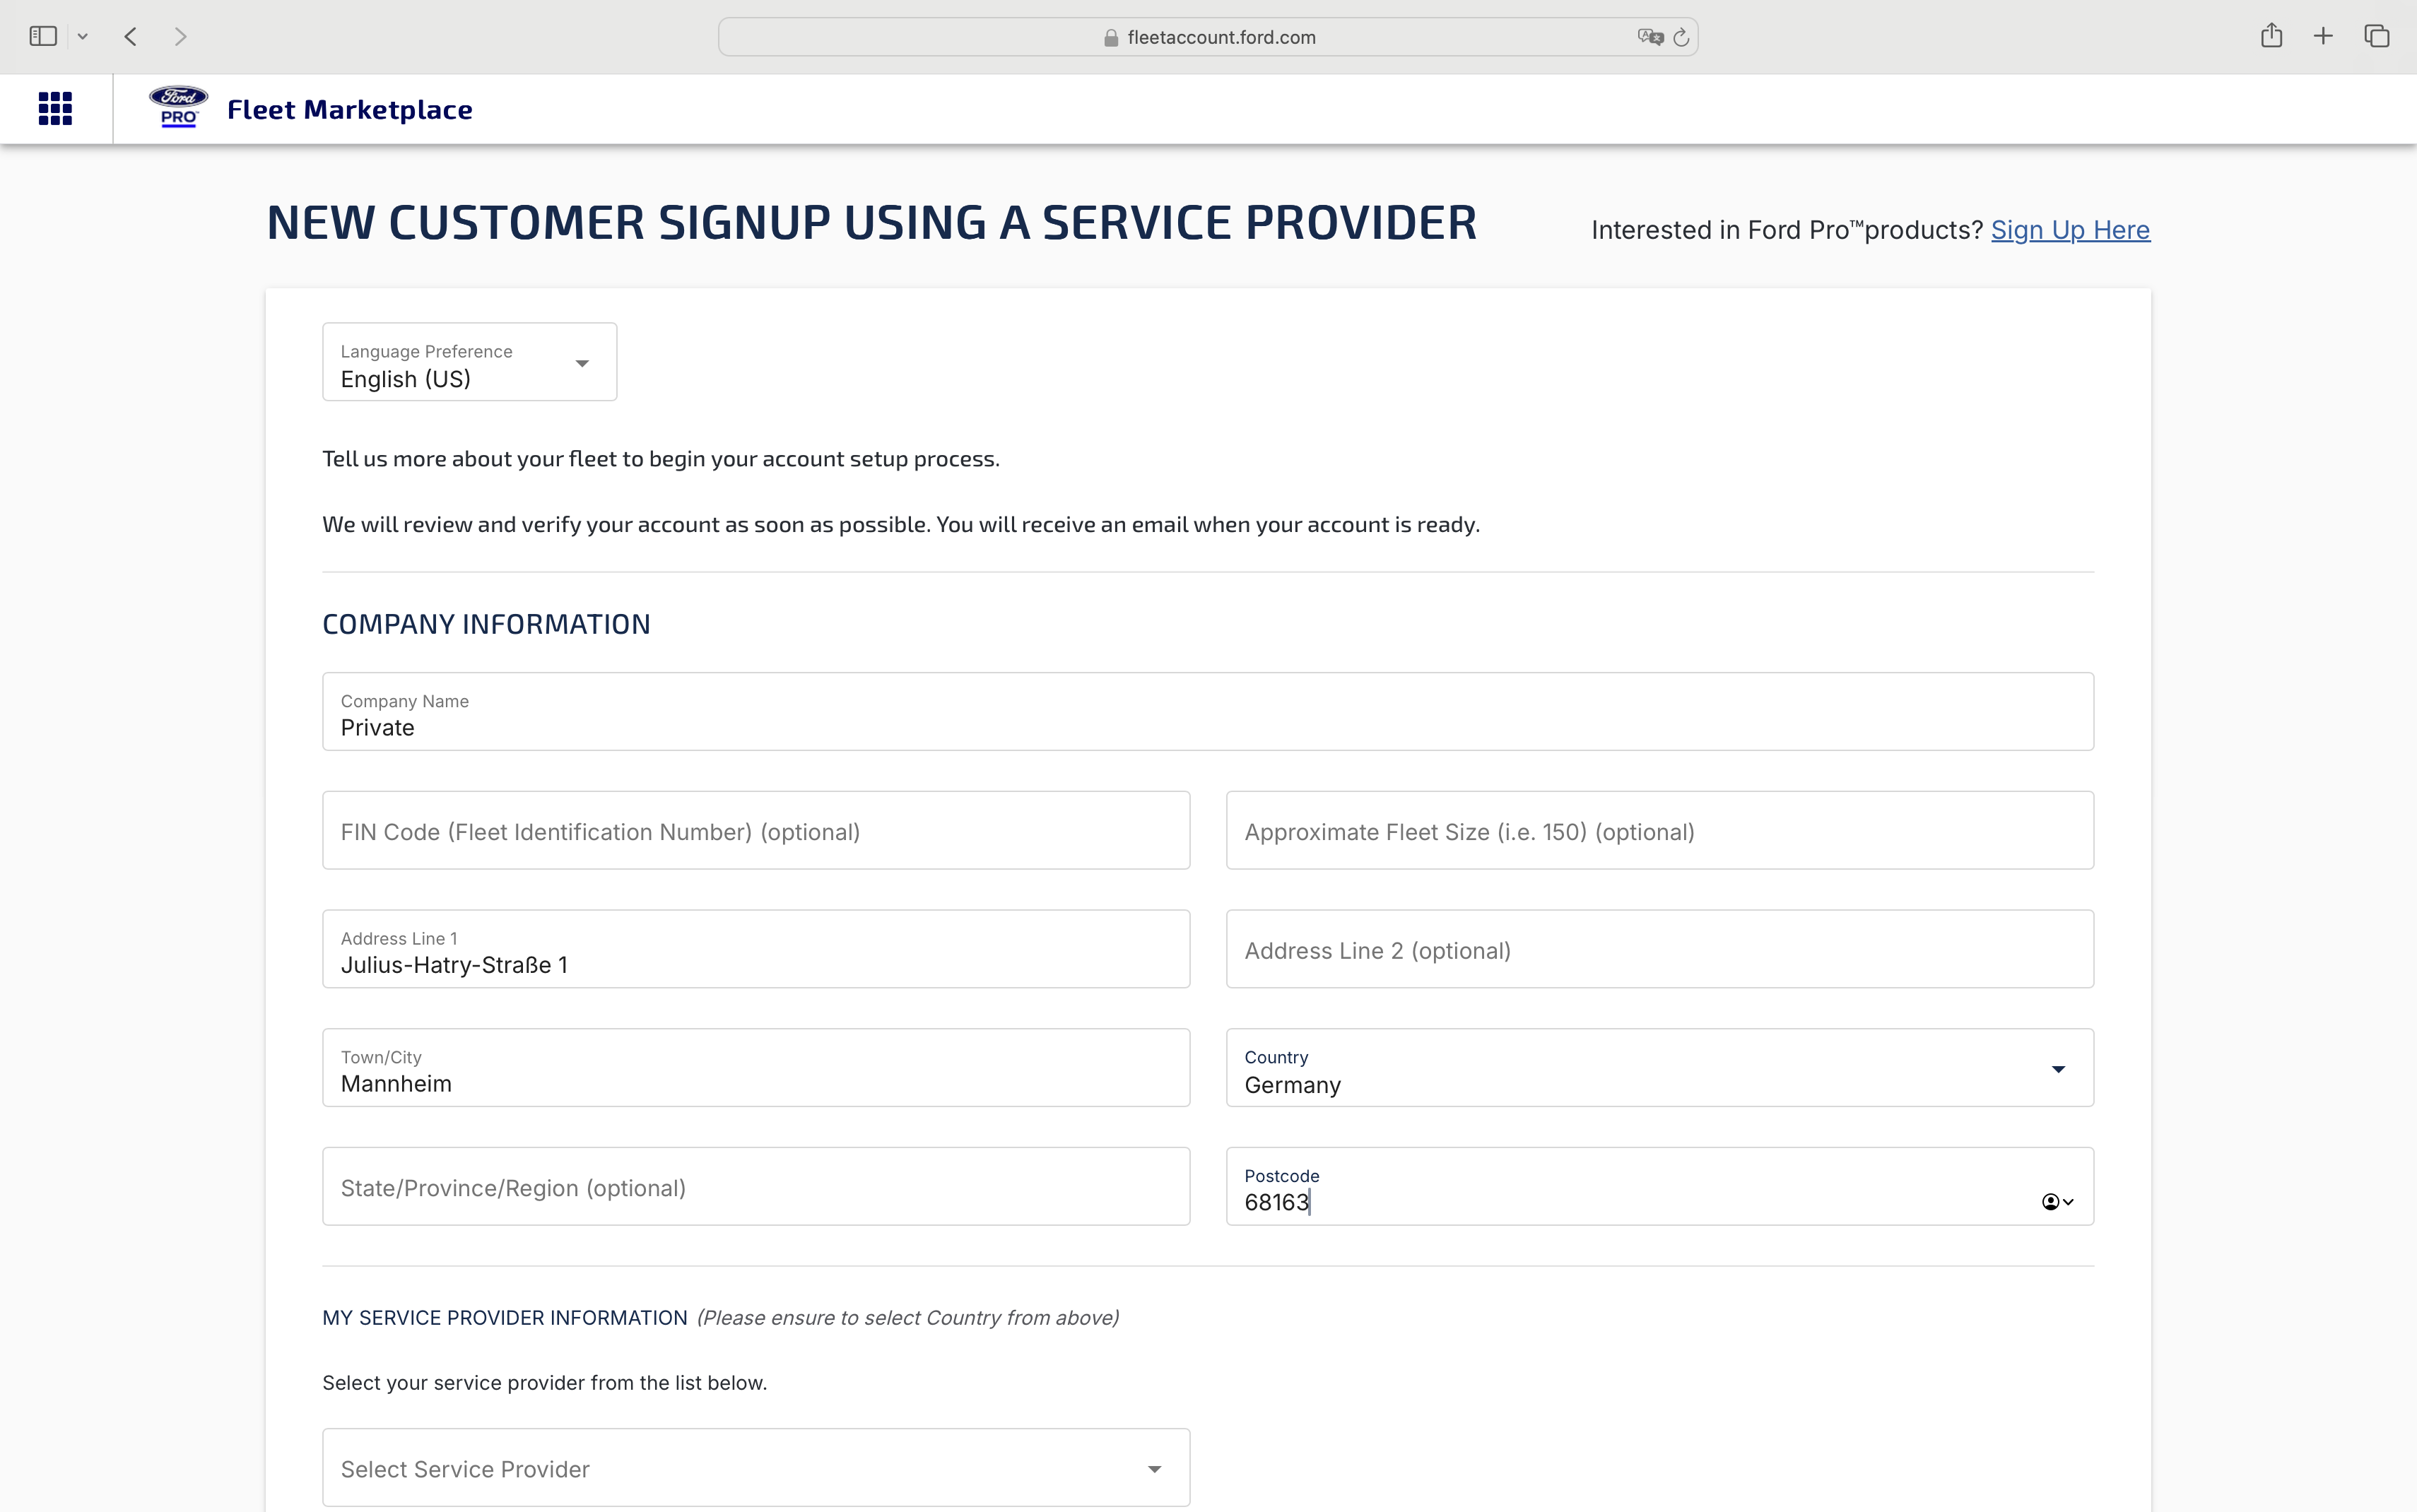Click the Town/City field
2417x1512 pixels.
[x=756, y=1068]
